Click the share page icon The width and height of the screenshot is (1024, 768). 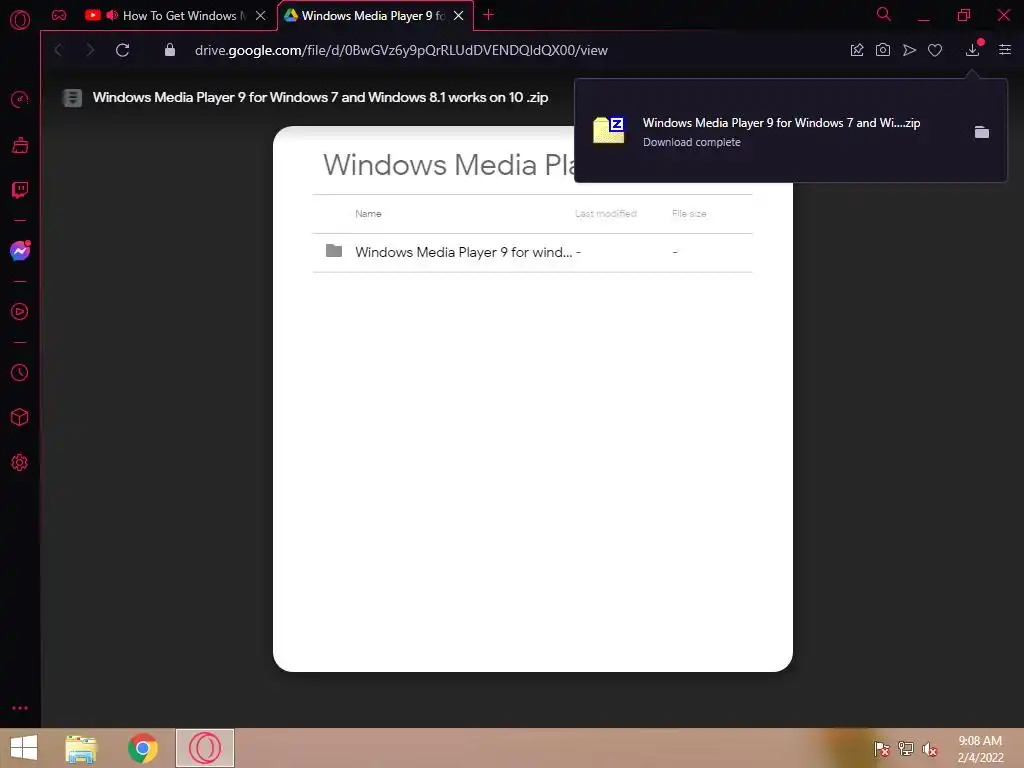tap(857, 50)
